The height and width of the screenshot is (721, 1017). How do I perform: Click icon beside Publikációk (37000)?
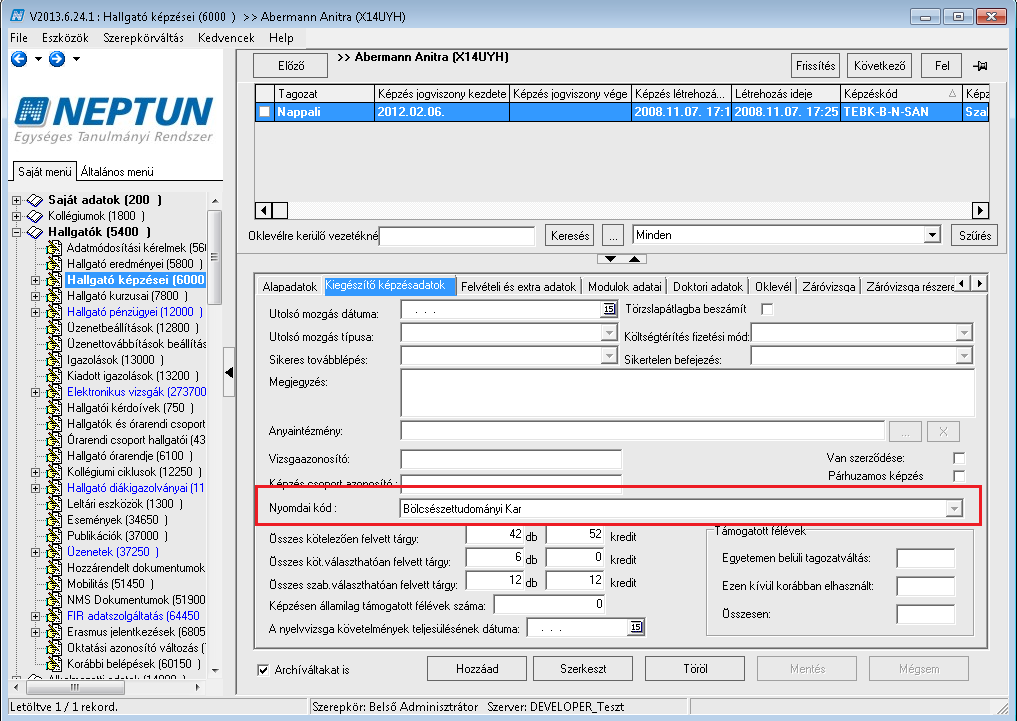click(54, 536)
